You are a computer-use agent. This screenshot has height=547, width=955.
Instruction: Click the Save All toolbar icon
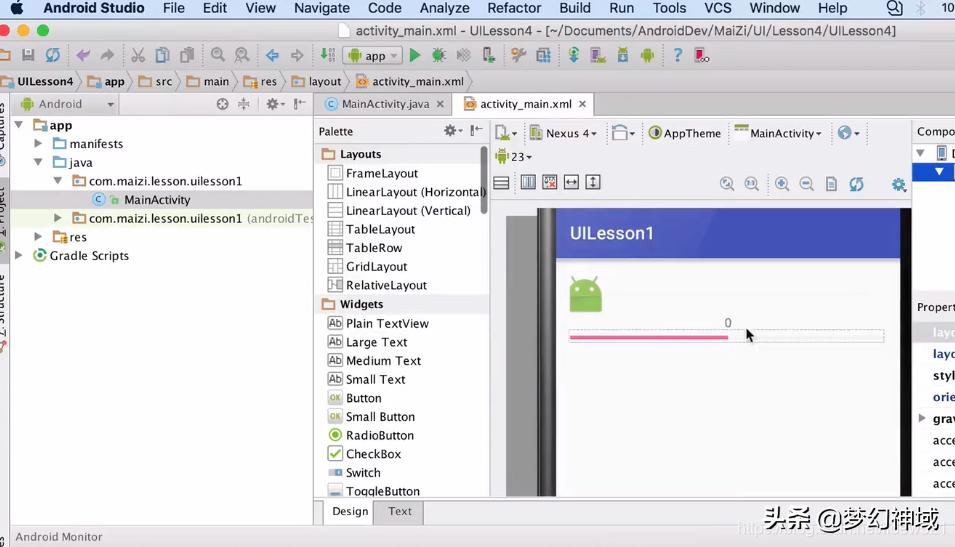click(28, 56)
